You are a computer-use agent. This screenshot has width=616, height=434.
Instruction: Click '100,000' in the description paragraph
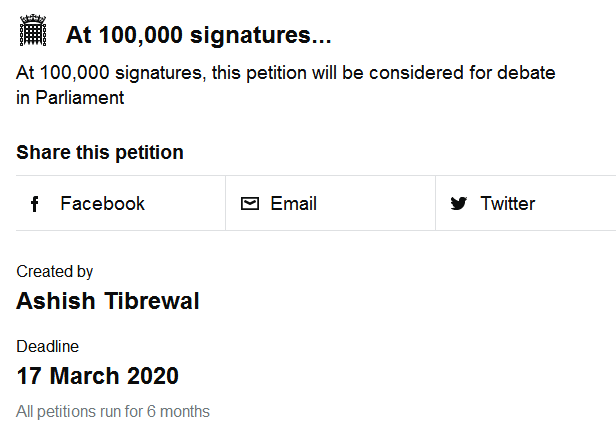[x=75, y=73]
